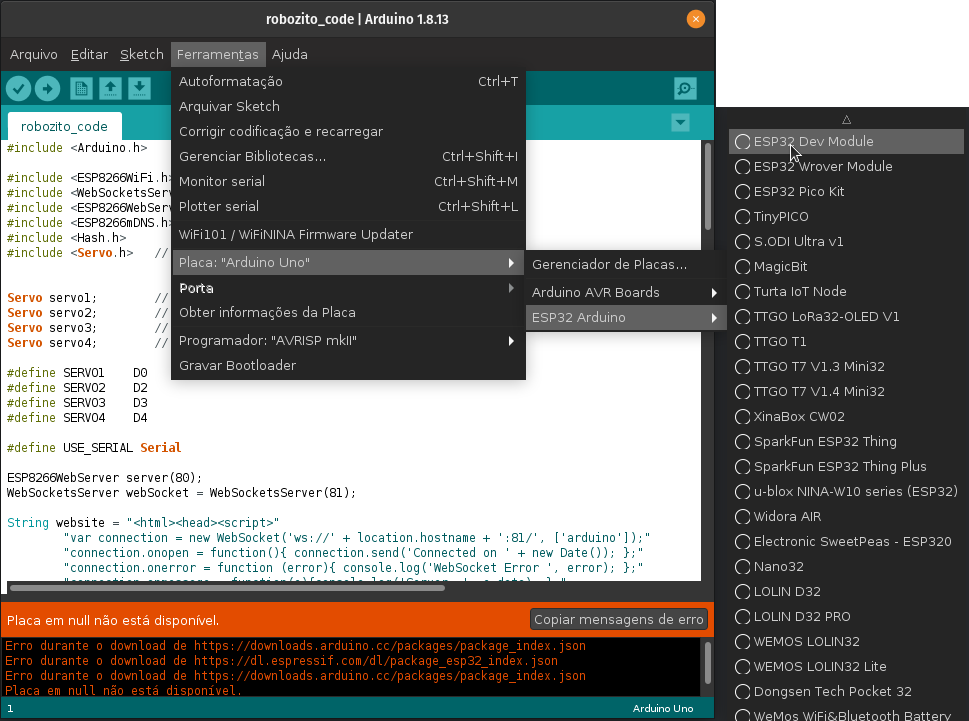Launch WiFi101 / WiFiNINA Firmware Updater

coord(348,235)
